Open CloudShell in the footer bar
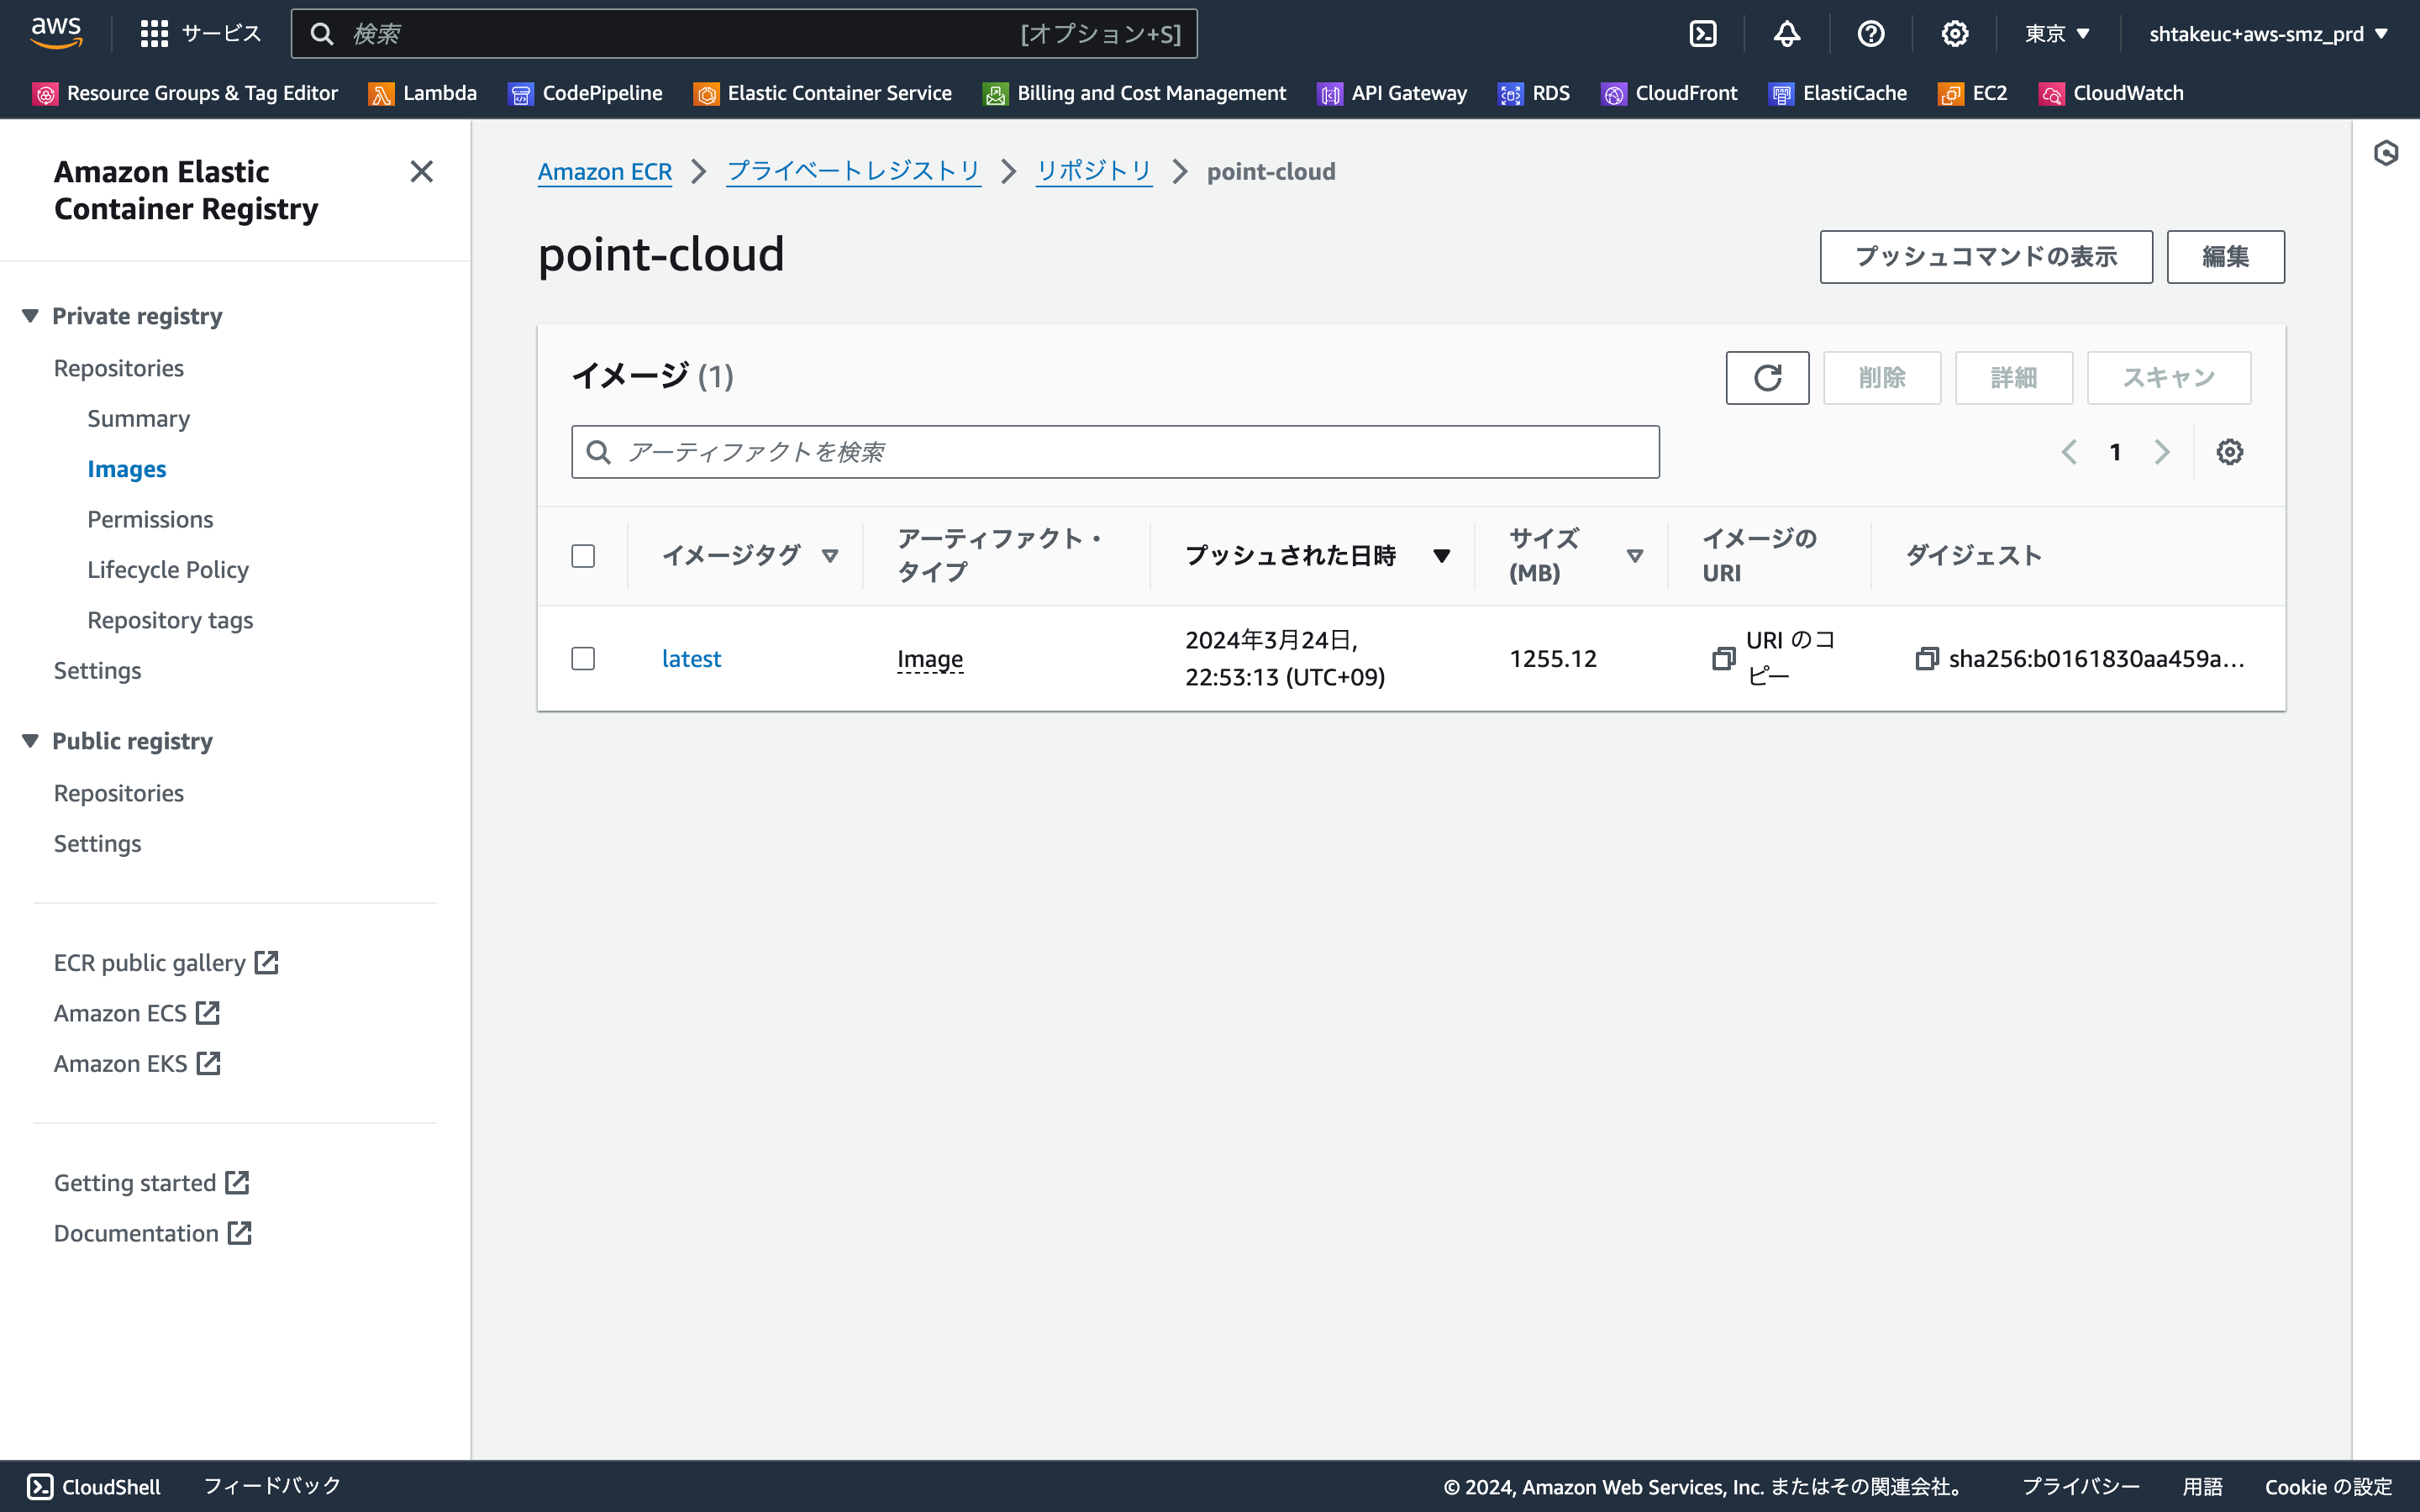The height and width of the screenshot is (1512, 2420). coord(94,1486)
